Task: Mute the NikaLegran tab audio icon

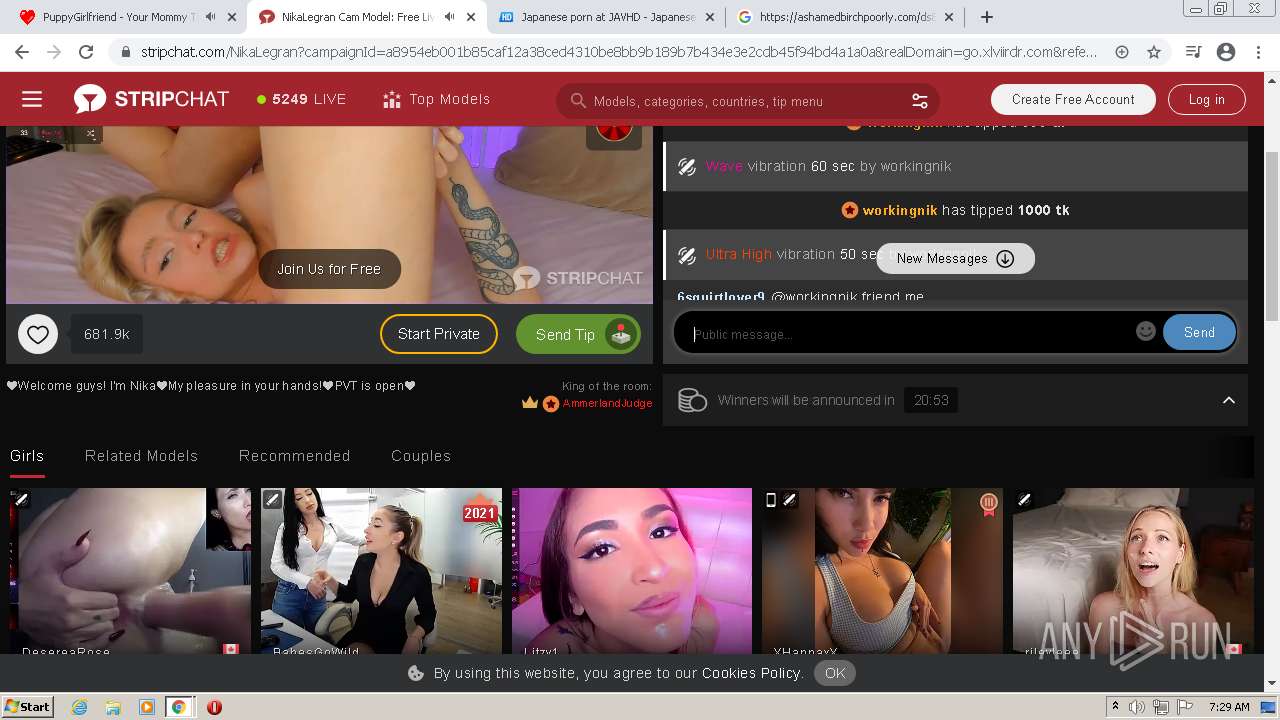Action: pyautogui.click(x=449, y=17)
